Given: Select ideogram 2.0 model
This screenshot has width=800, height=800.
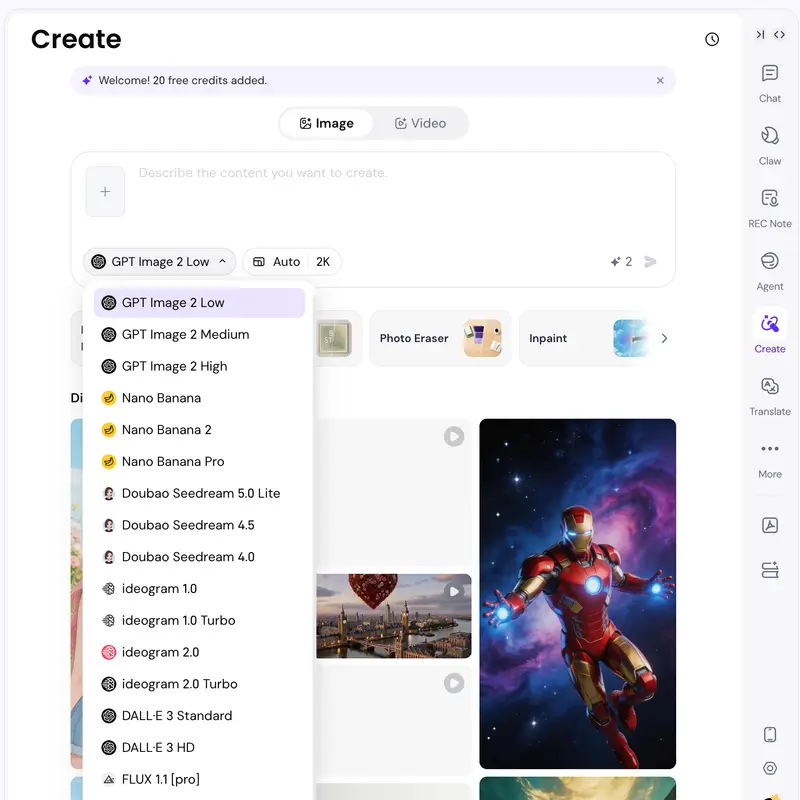Looking at the screenshot, I should pos(199,652).
